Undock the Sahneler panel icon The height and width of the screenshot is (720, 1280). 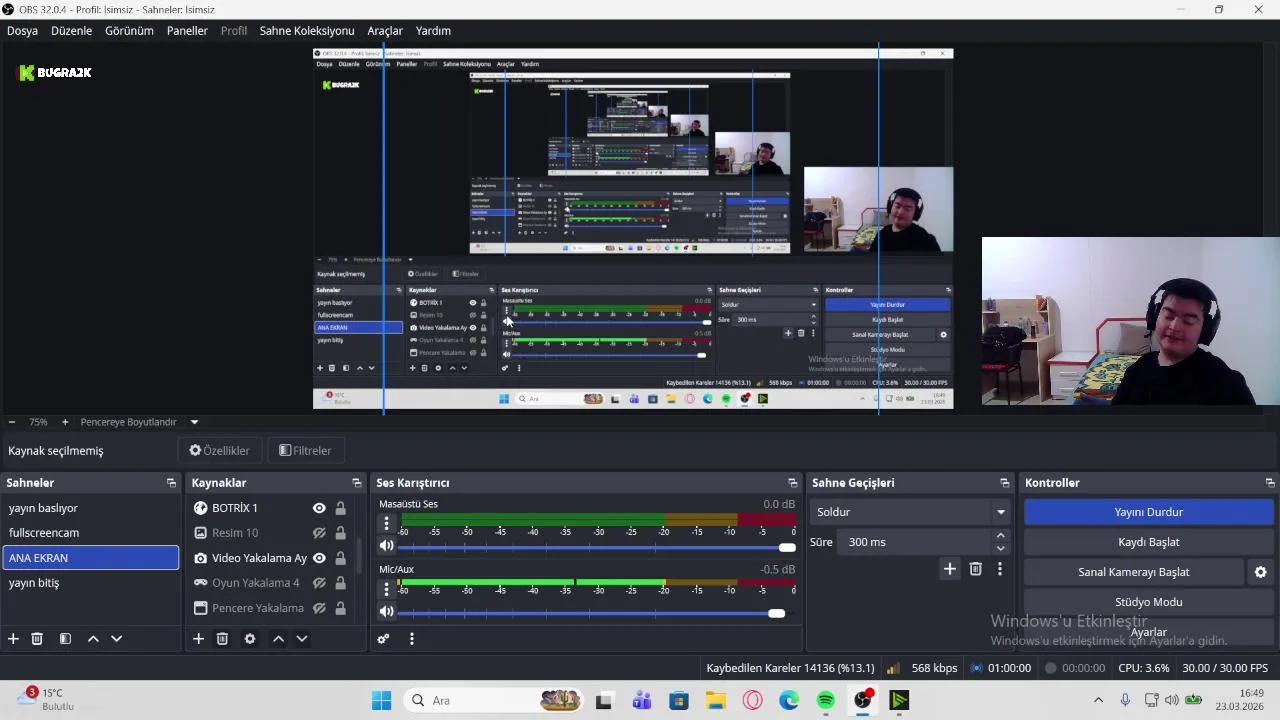[x=171, y=483]
